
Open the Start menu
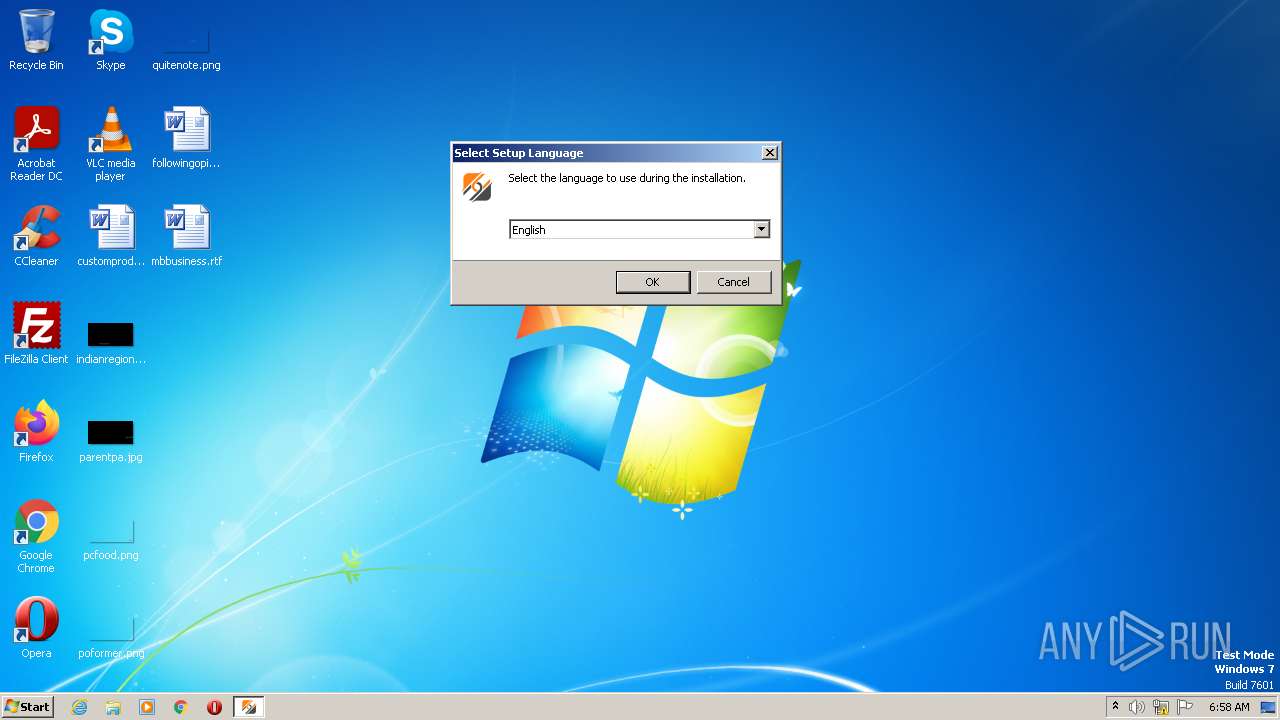tap(27, 707)
